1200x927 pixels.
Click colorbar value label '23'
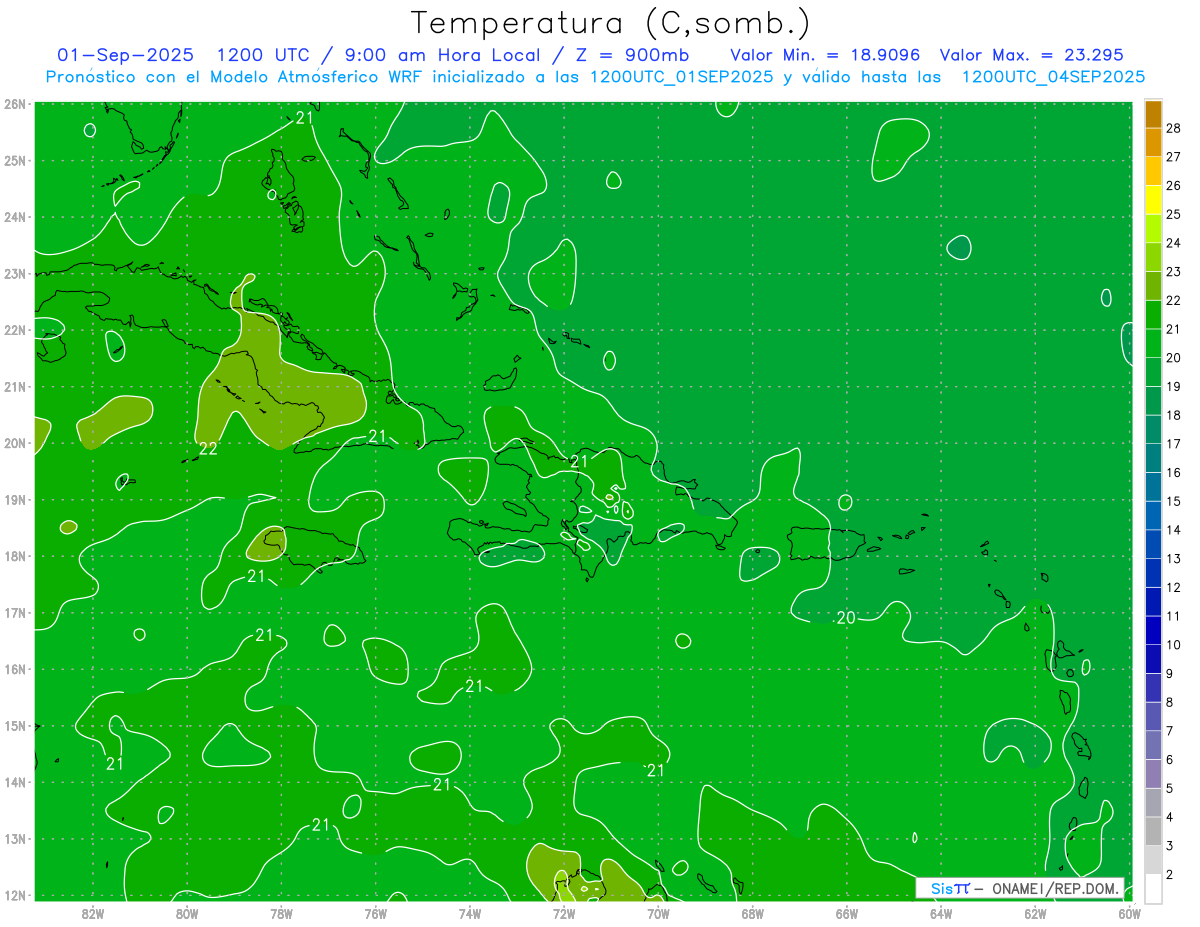point(1174,272)
